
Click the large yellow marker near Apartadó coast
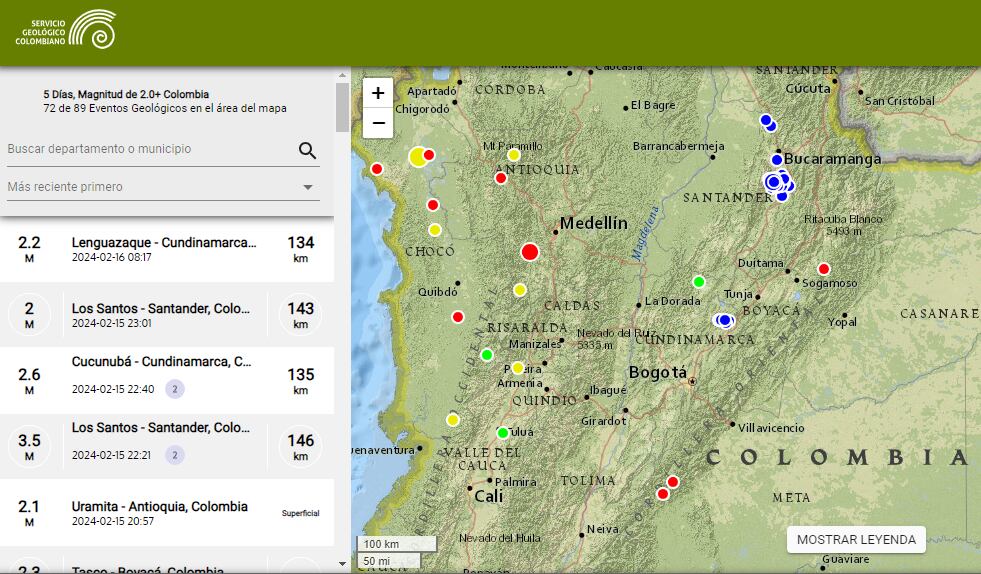point(418,156)
